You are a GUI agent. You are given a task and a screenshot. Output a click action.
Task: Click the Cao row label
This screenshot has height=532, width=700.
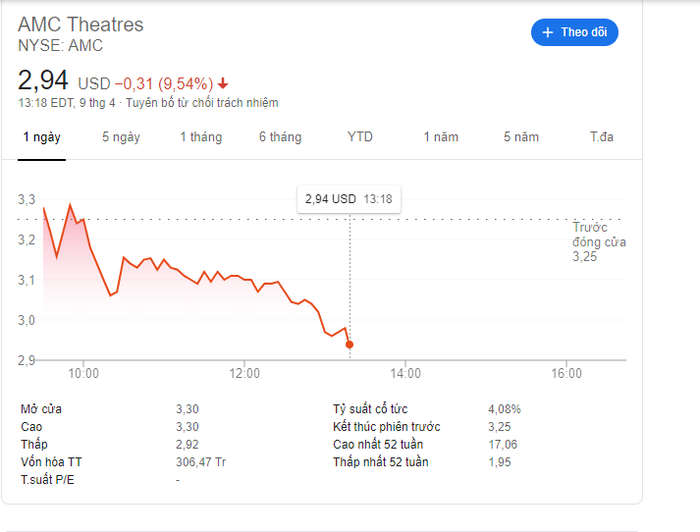pyautogui.click(x=31, y=427)
